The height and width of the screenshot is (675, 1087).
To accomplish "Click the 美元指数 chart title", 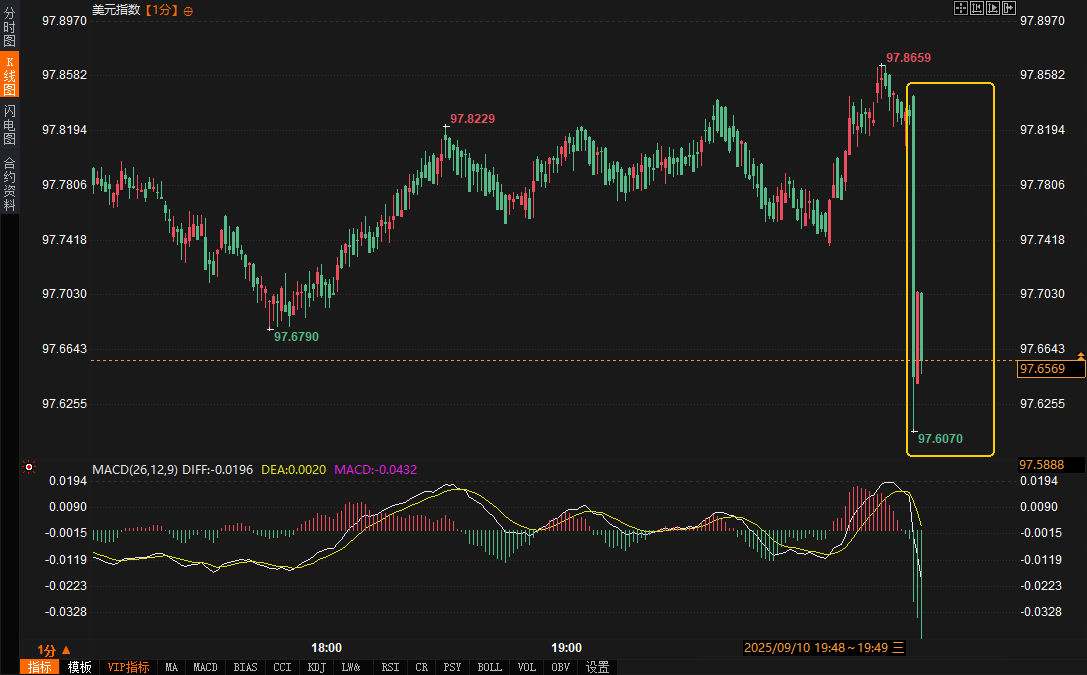I will 116,10.
